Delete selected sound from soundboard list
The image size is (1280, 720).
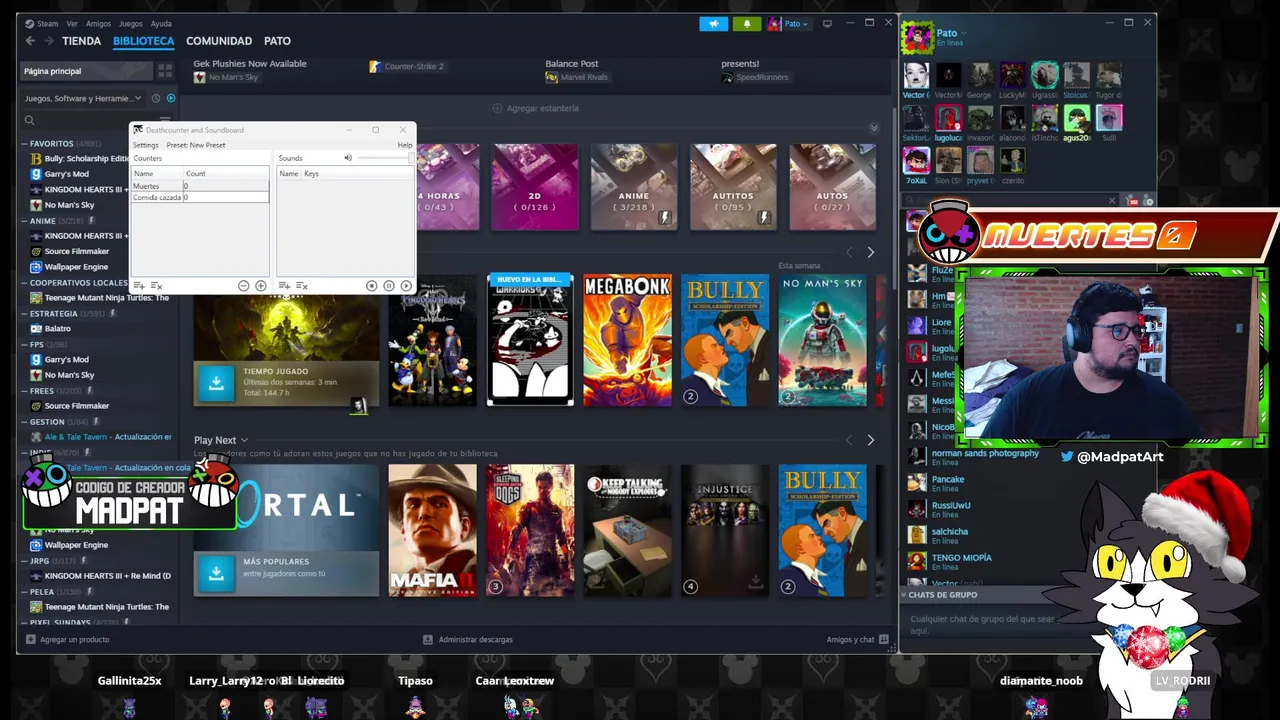(x=301, y=286)
